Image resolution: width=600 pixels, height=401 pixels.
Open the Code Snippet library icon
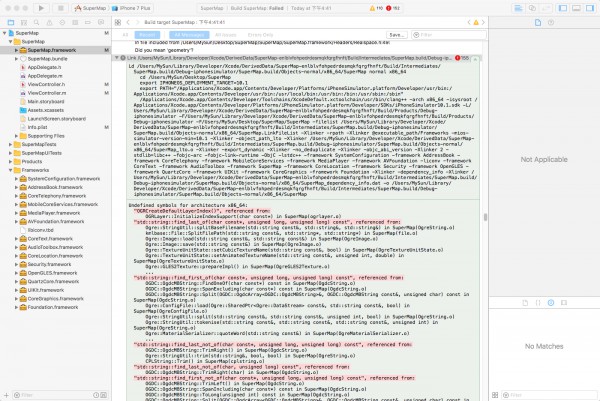538,303
